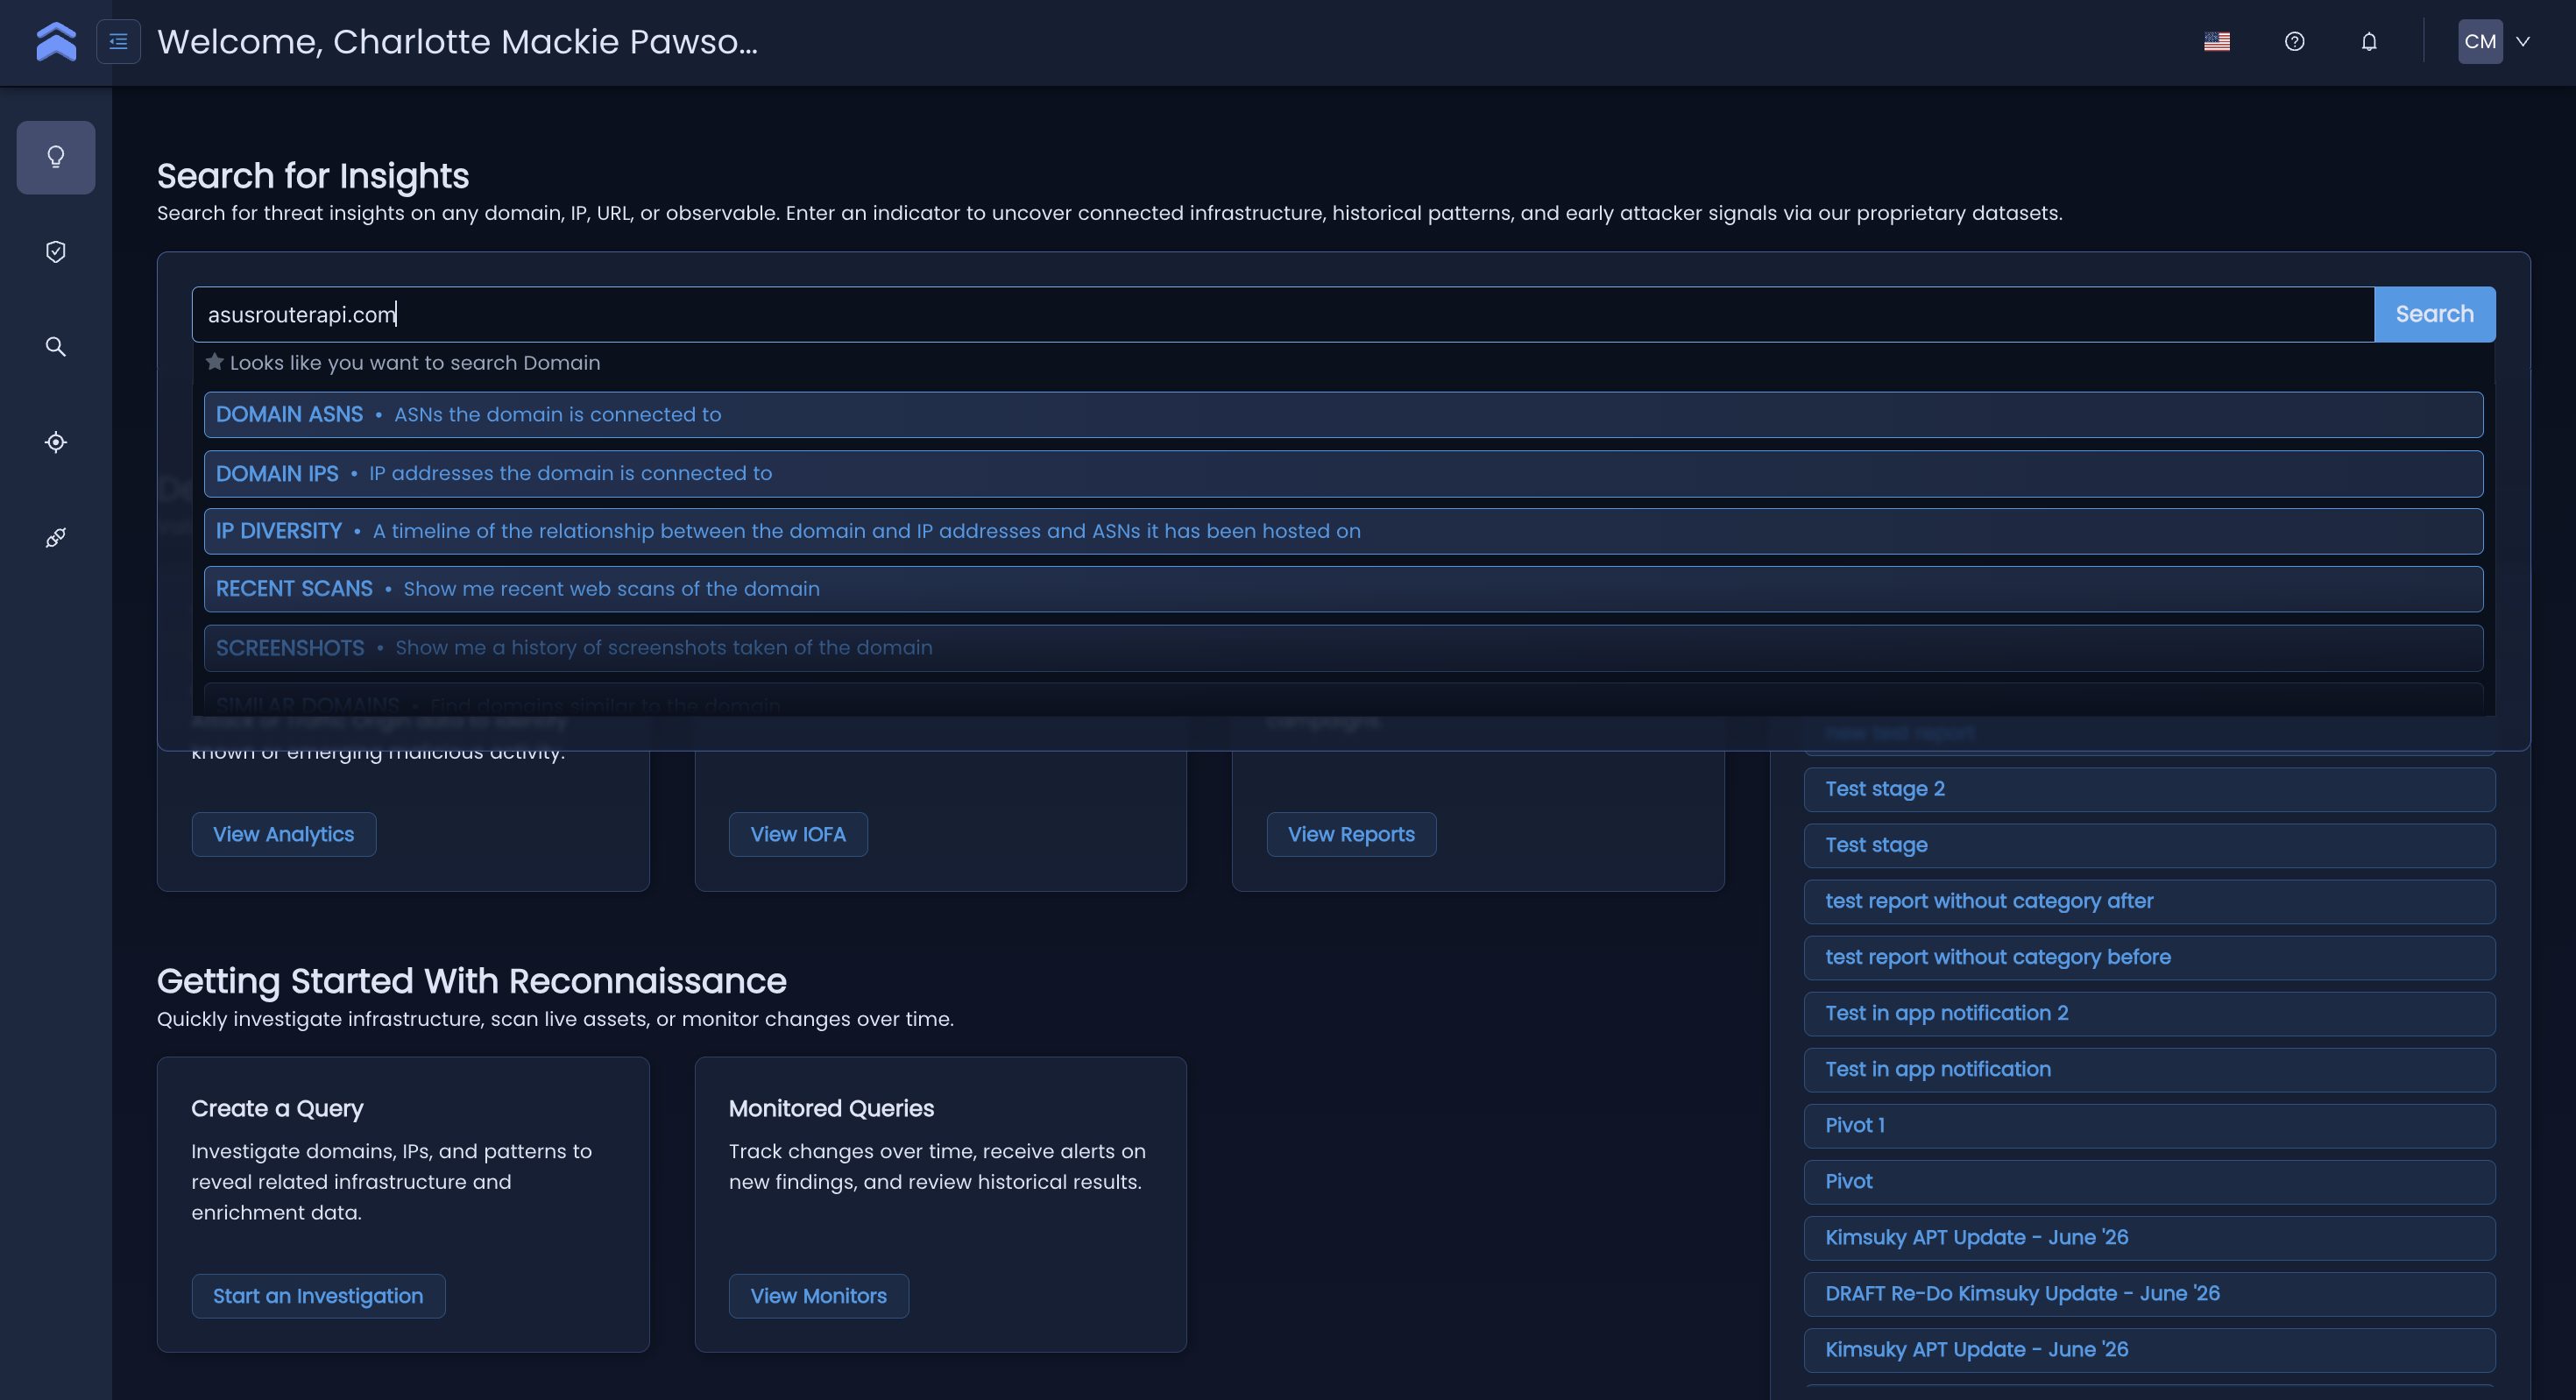Open DRAFT Re-Do Kimsuky Update report
Viewport: 2576px width, 1400px height.
[x=2149, y=1293]
